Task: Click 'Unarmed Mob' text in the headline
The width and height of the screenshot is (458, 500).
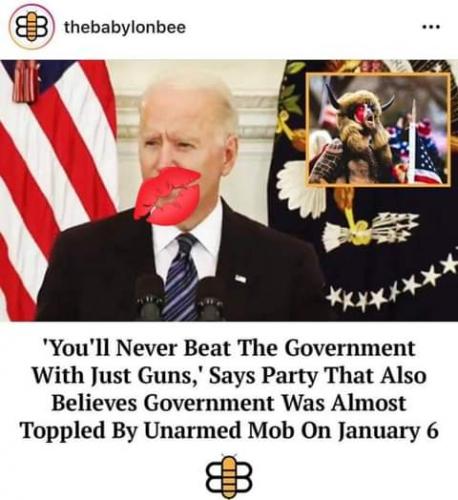Action: [x=220, y=431]
